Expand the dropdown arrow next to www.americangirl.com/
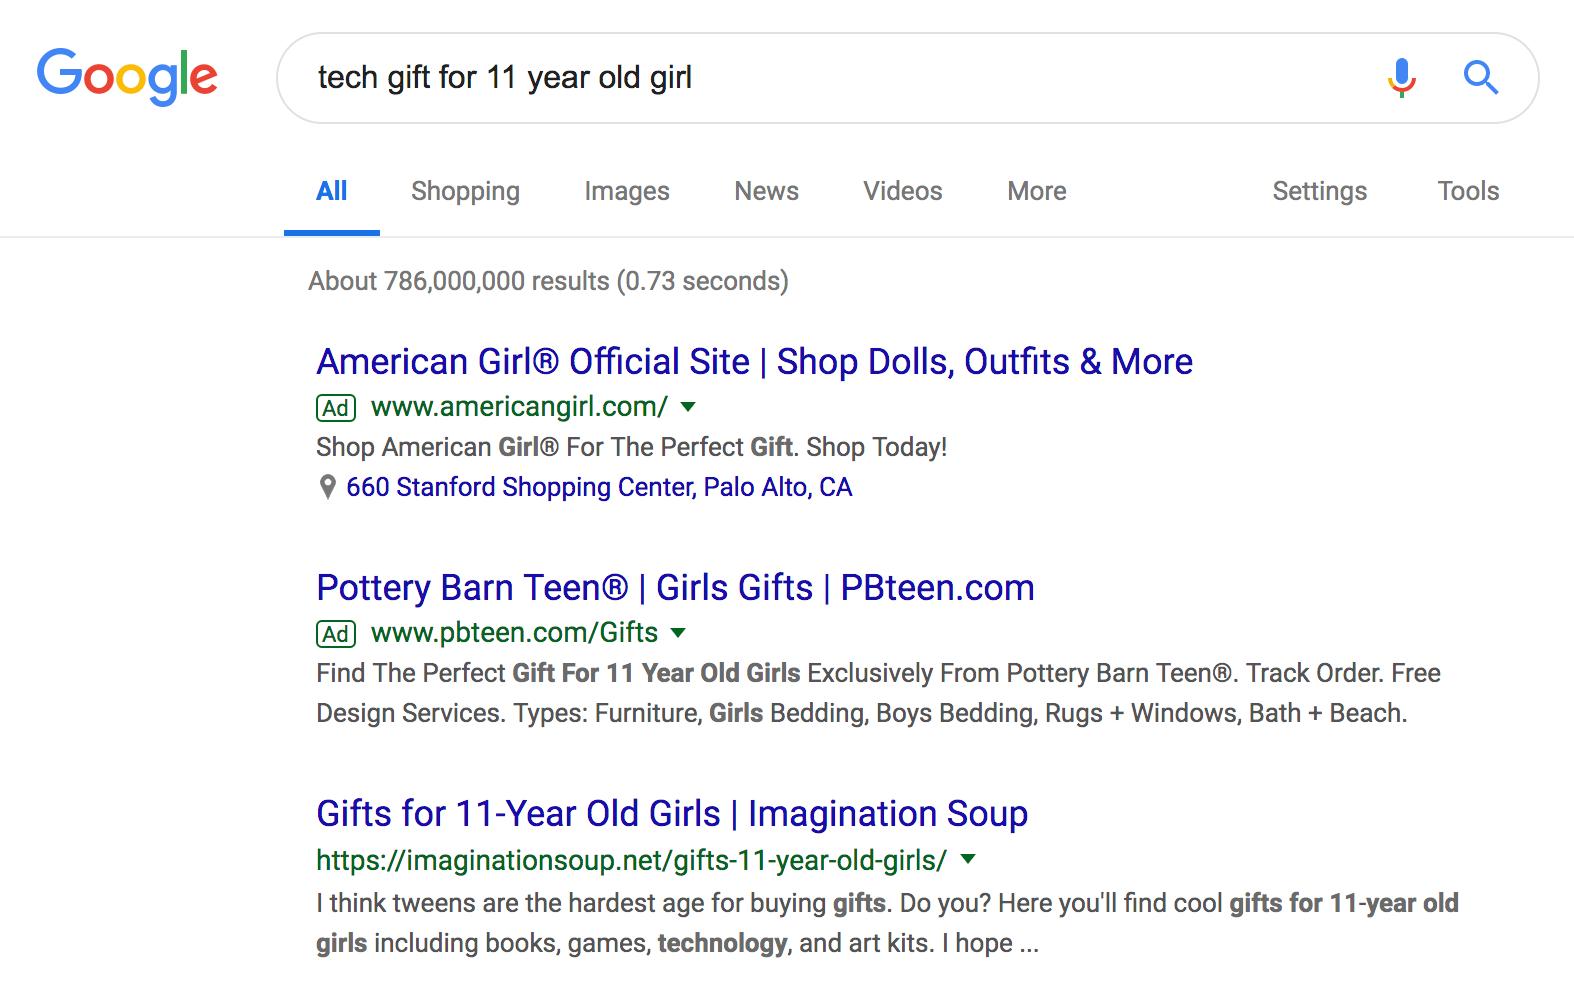 click(688, 407)
